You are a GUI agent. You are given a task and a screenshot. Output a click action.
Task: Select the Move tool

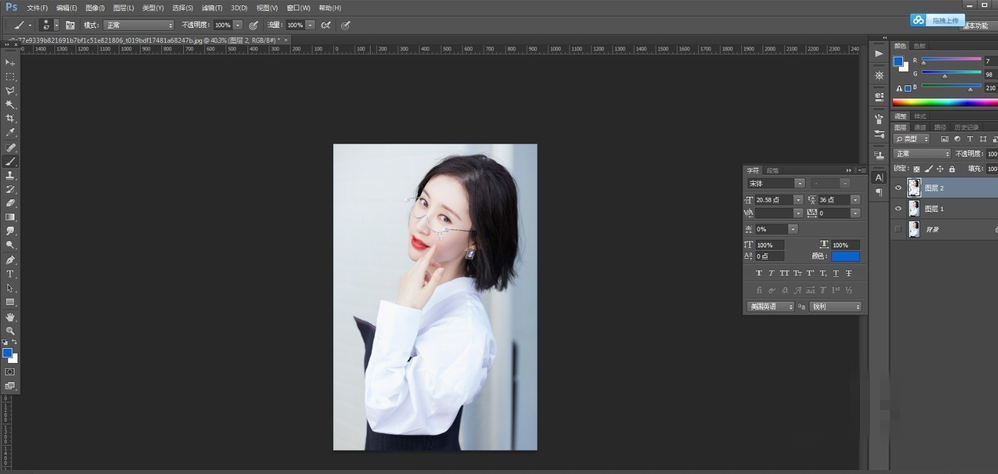coord(11,62)
